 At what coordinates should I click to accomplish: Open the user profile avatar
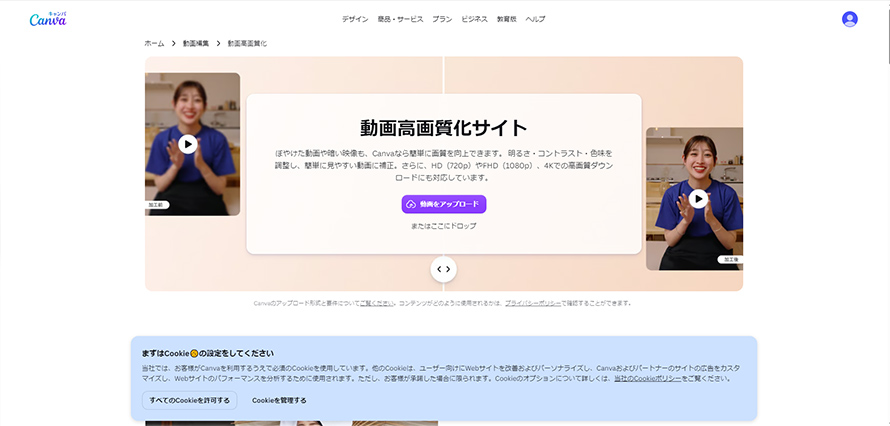850,19
